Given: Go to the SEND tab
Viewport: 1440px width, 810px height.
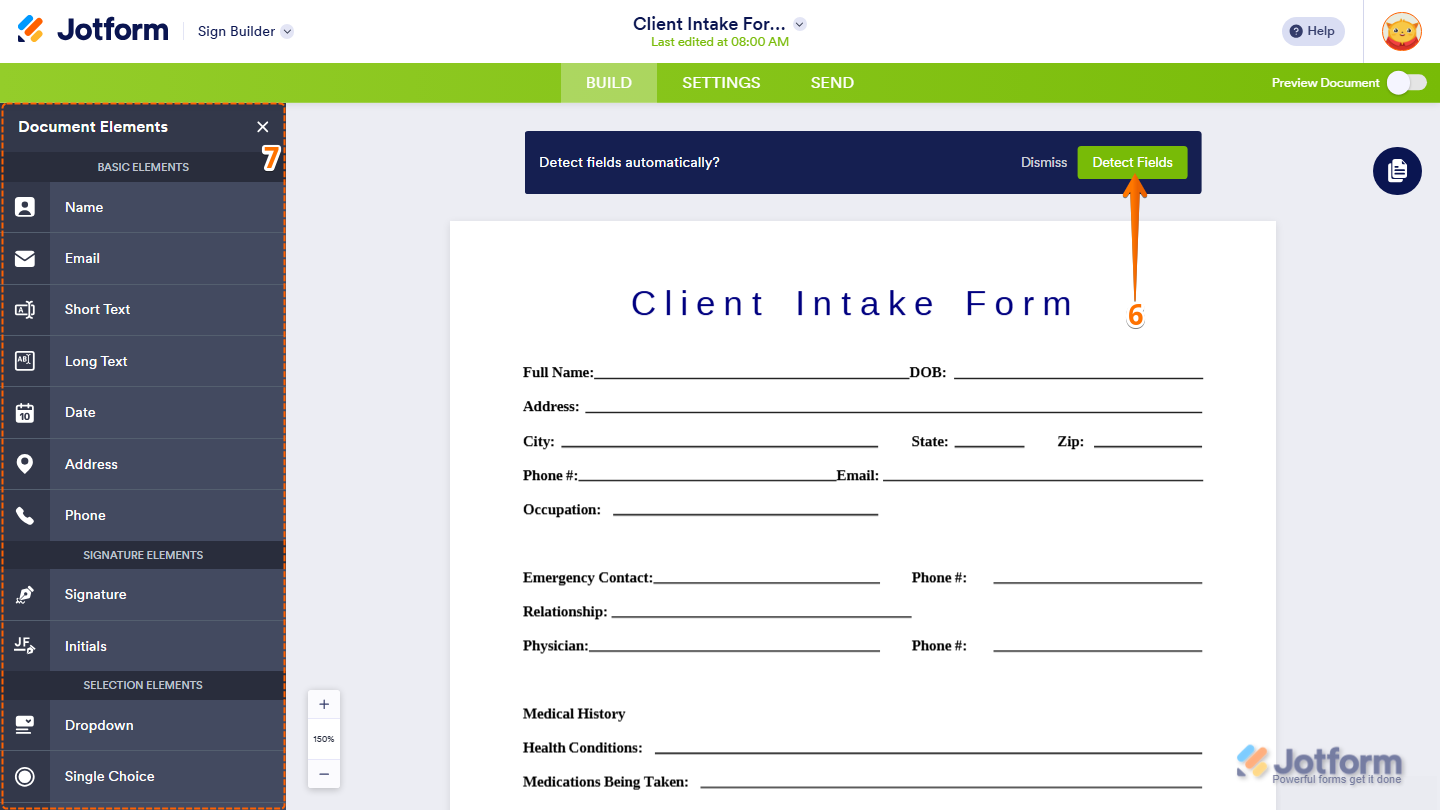Looking at the screenshot, I should (832, 83).
